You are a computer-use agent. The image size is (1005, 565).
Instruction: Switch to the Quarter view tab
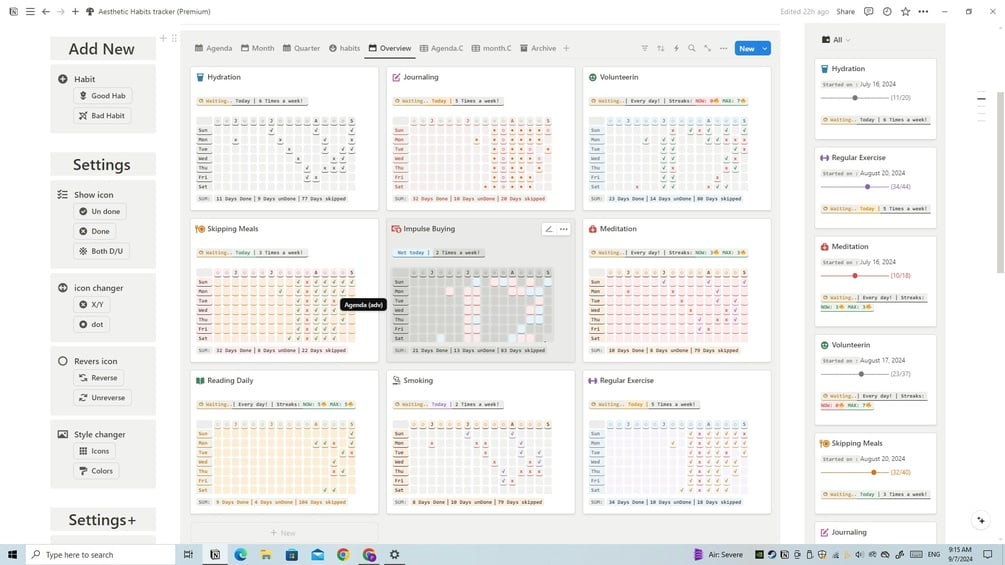point(301,48)
